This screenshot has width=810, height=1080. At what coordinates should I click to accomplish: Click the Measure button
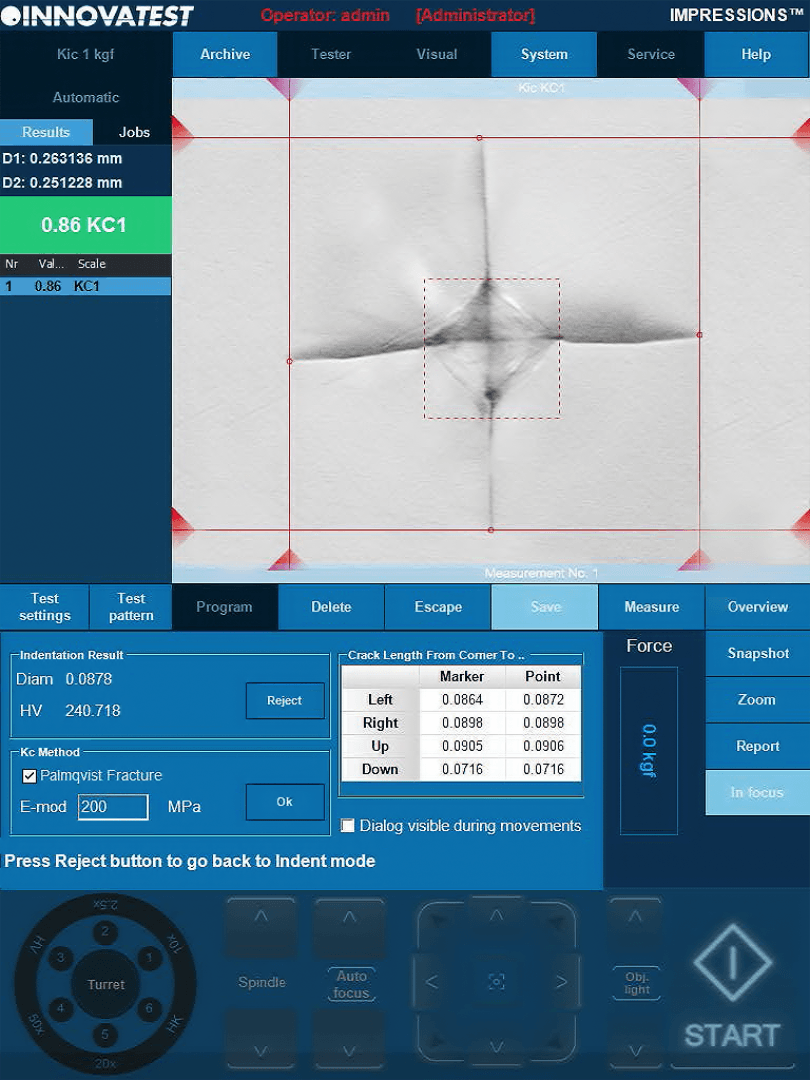[x=652, y=607]
